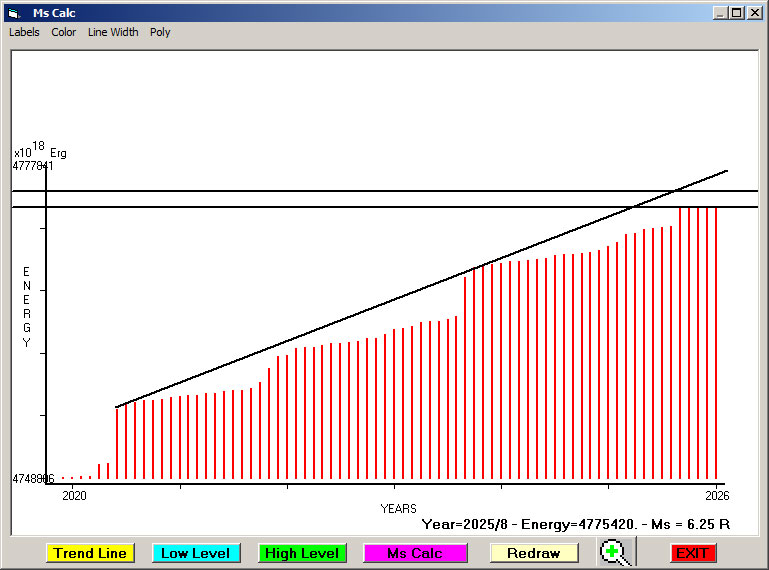Click the Ms Calc title bar app icon
The image size is (769, 570).
13,13
